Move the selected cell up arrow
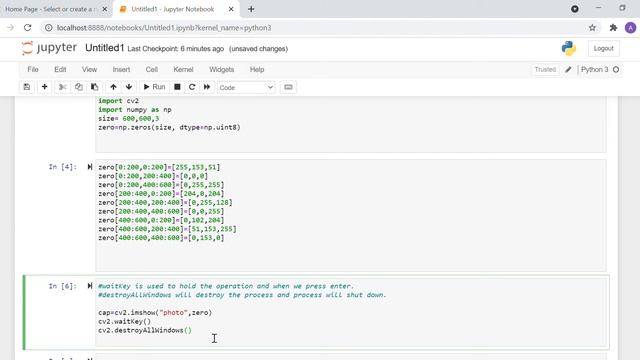The image size is (640, 360). pyautogui.click(x=113, y=87)
